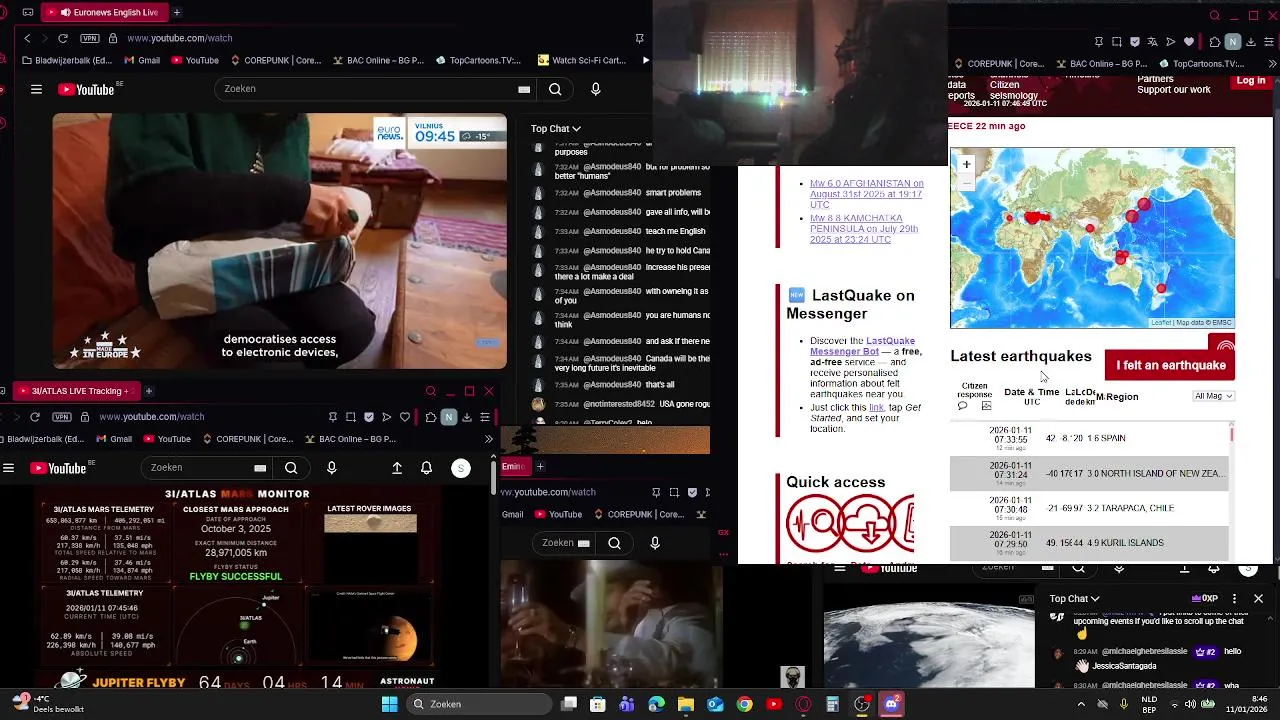
Task: Click microphone icon in Emin window
Action: [655, 543]
